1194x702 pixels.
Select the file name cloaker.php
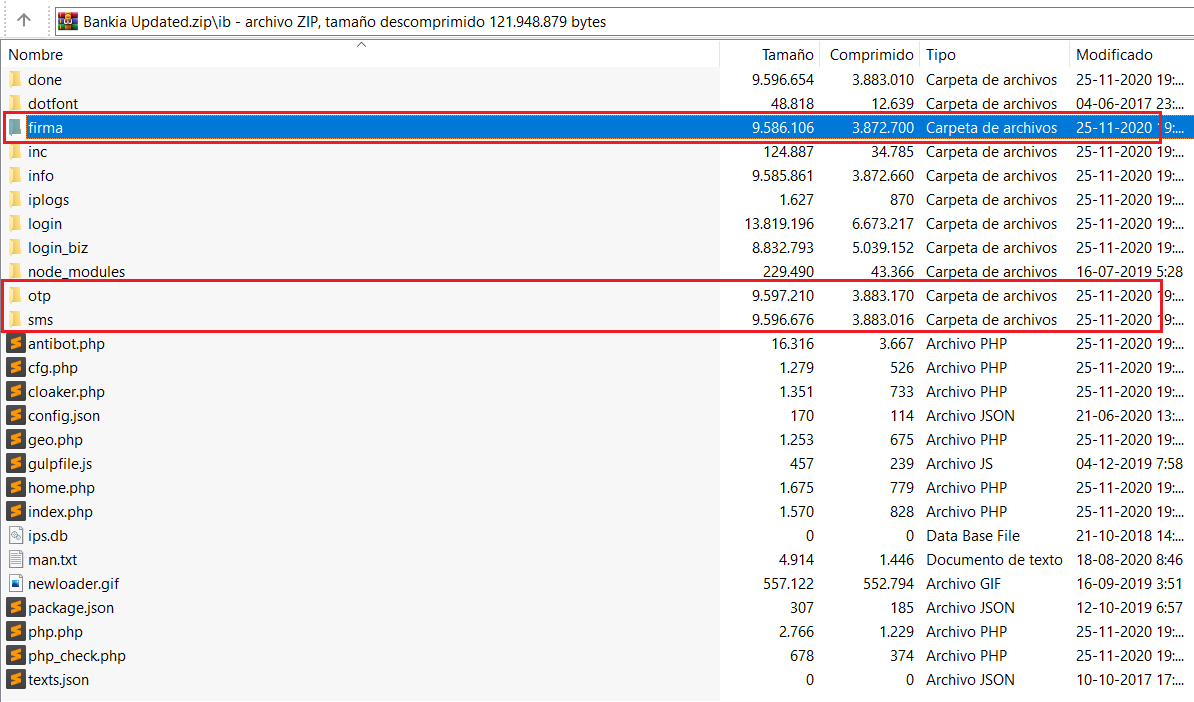pyautogui.click(x=66, y=392)
